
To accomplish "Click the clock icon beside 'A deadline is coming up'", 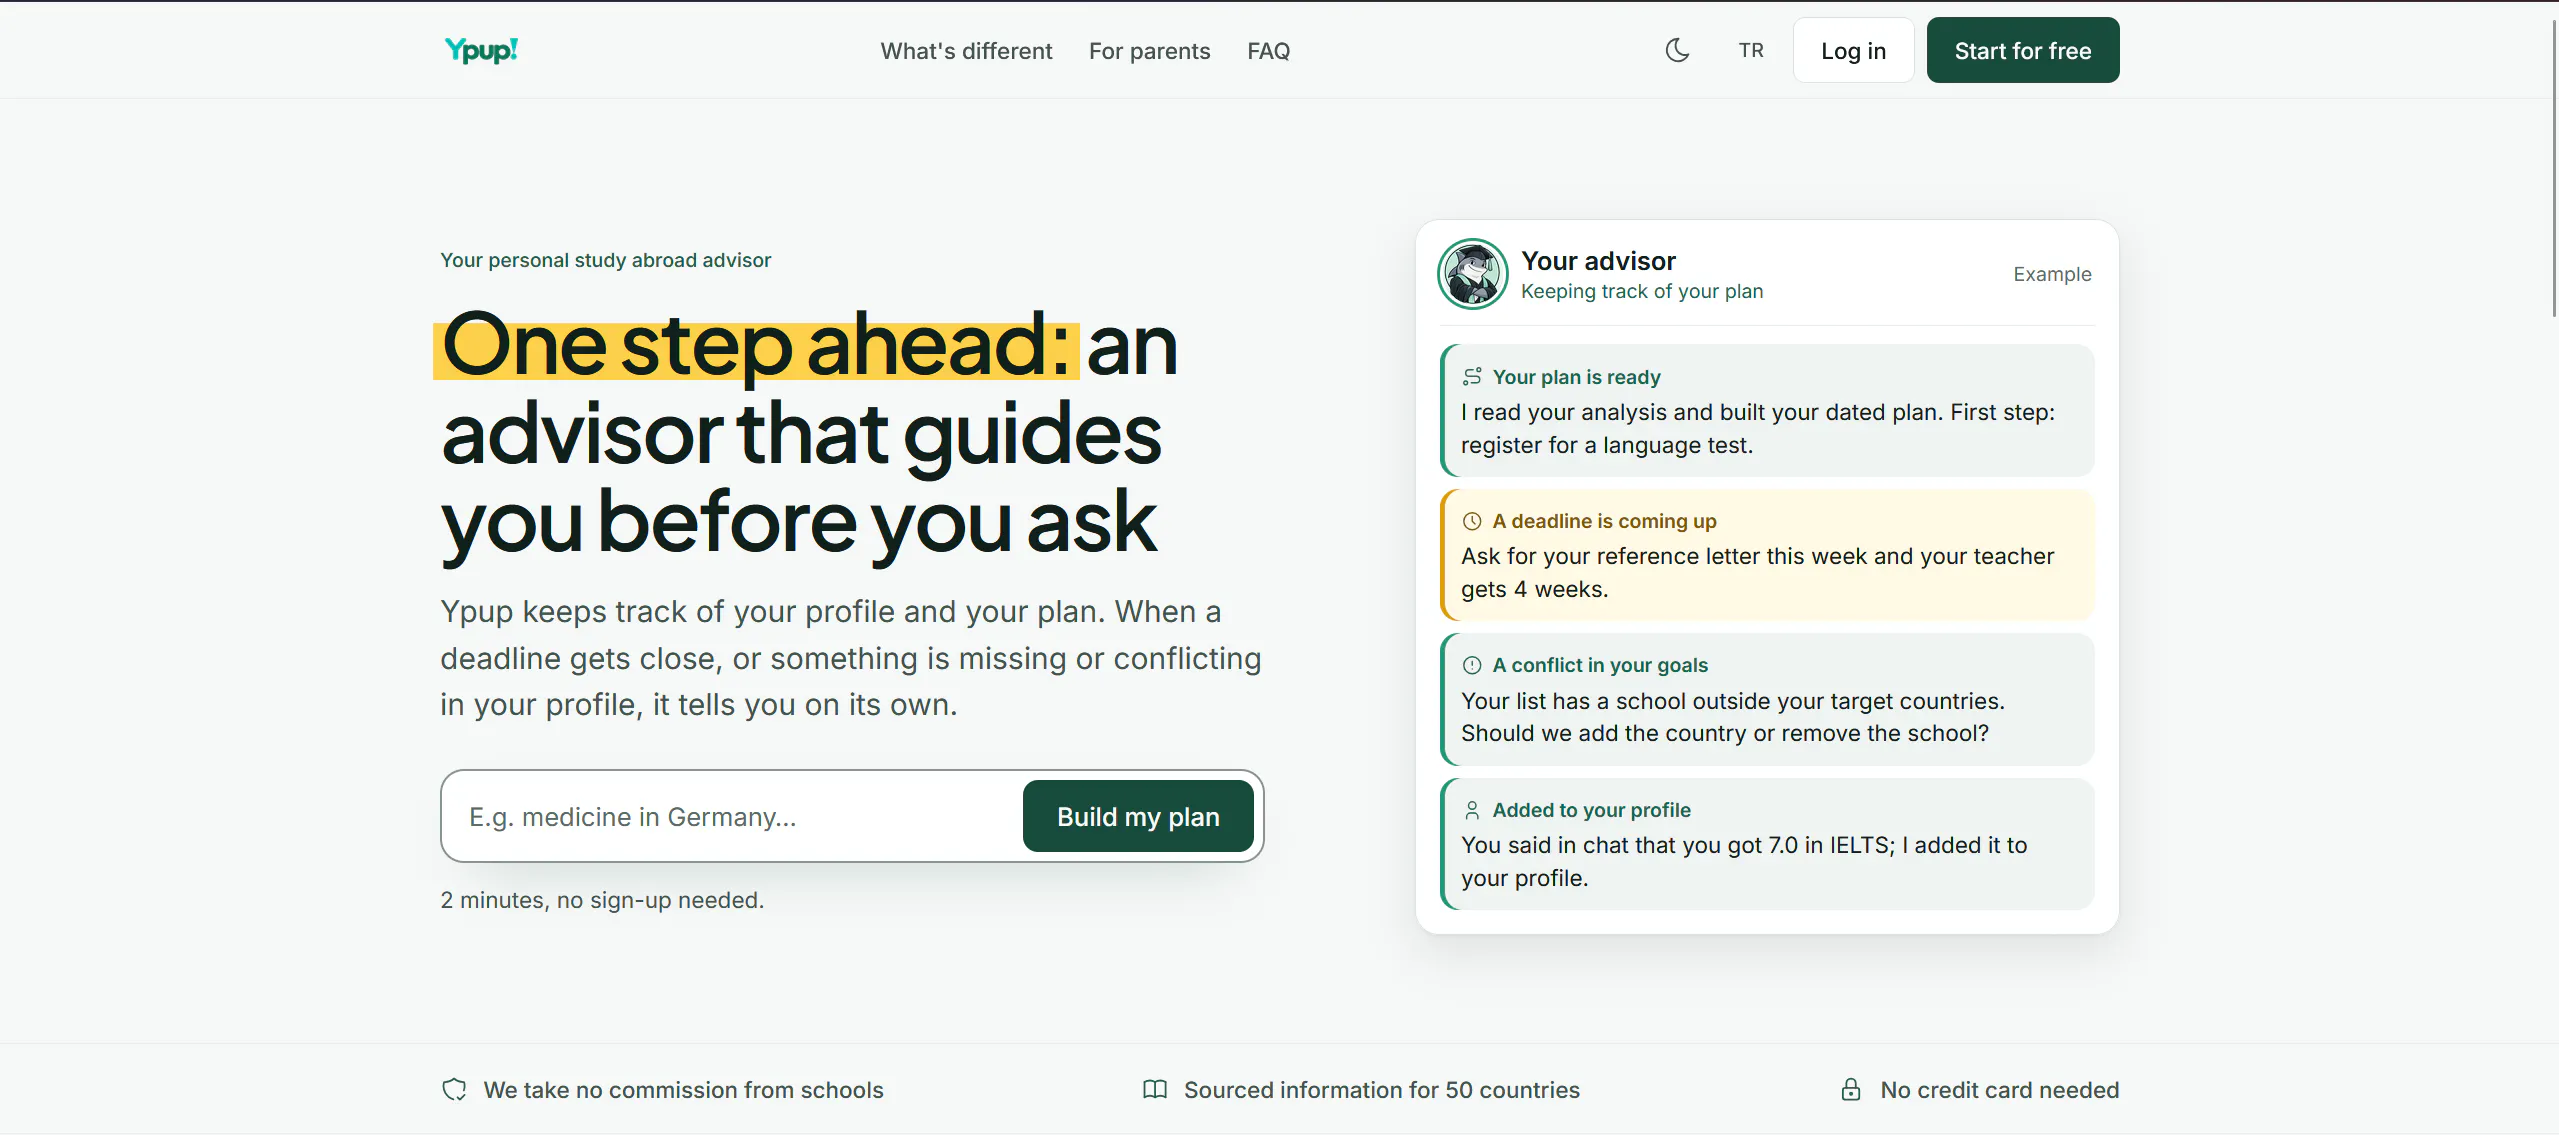I will tap(1472, 521).
